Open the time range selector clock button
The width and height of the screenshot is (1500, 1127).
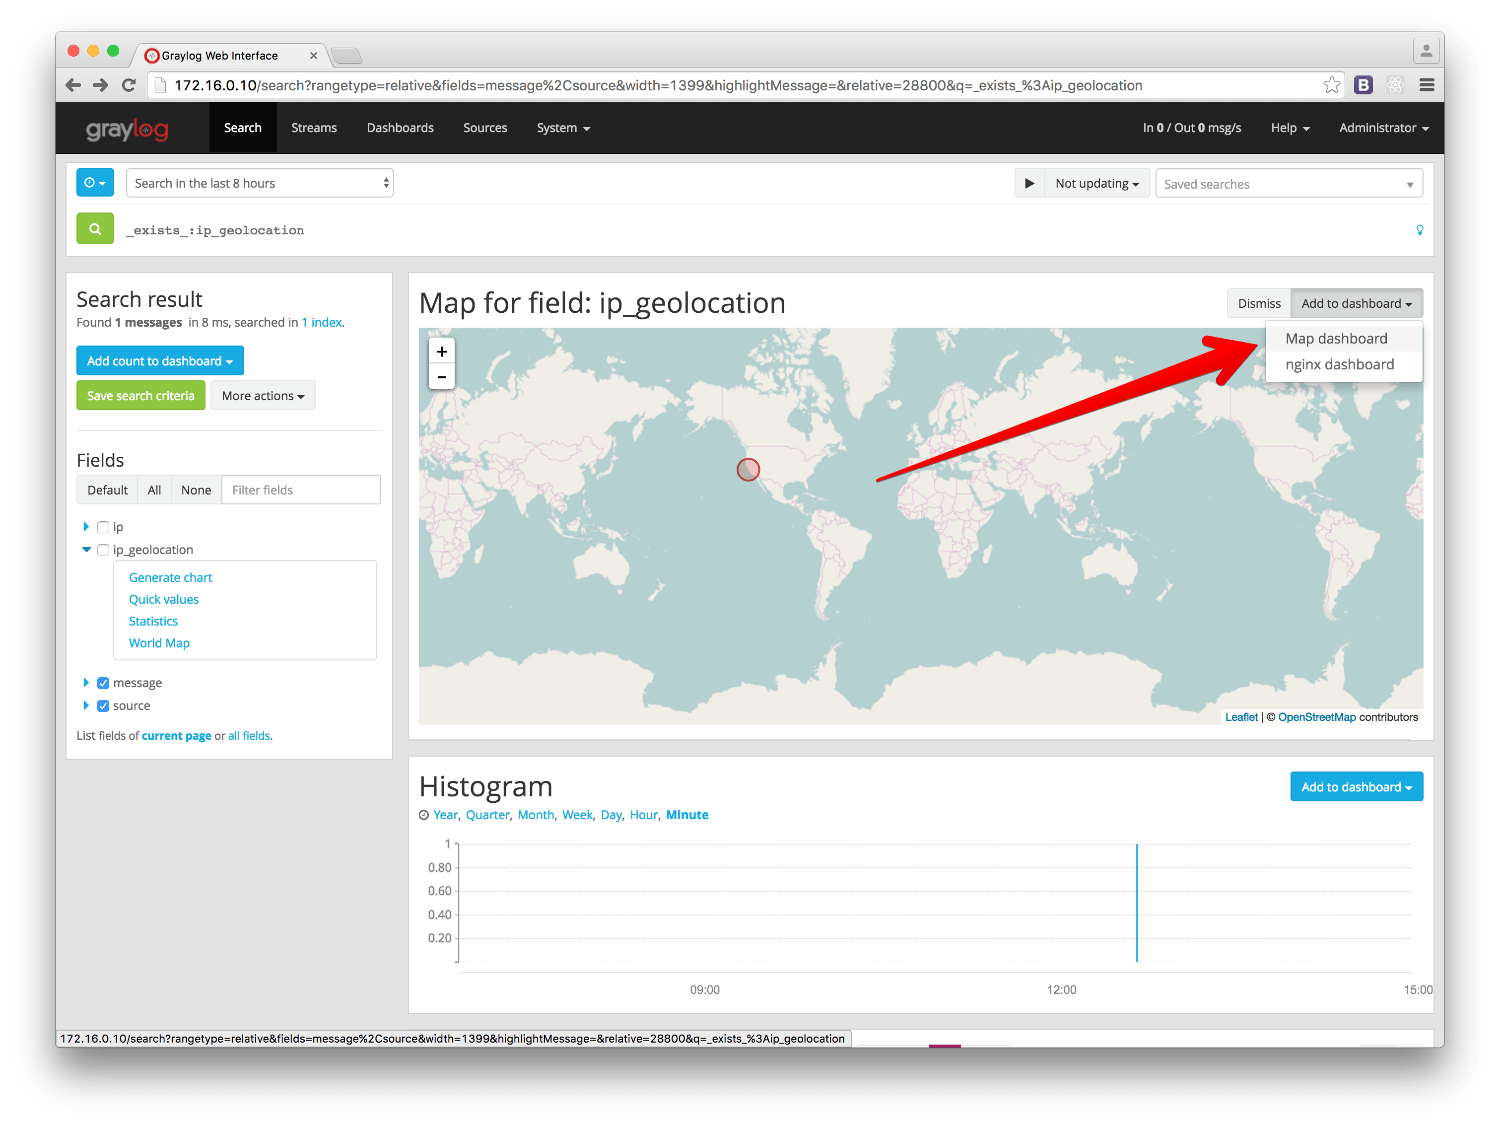(95, 183)
